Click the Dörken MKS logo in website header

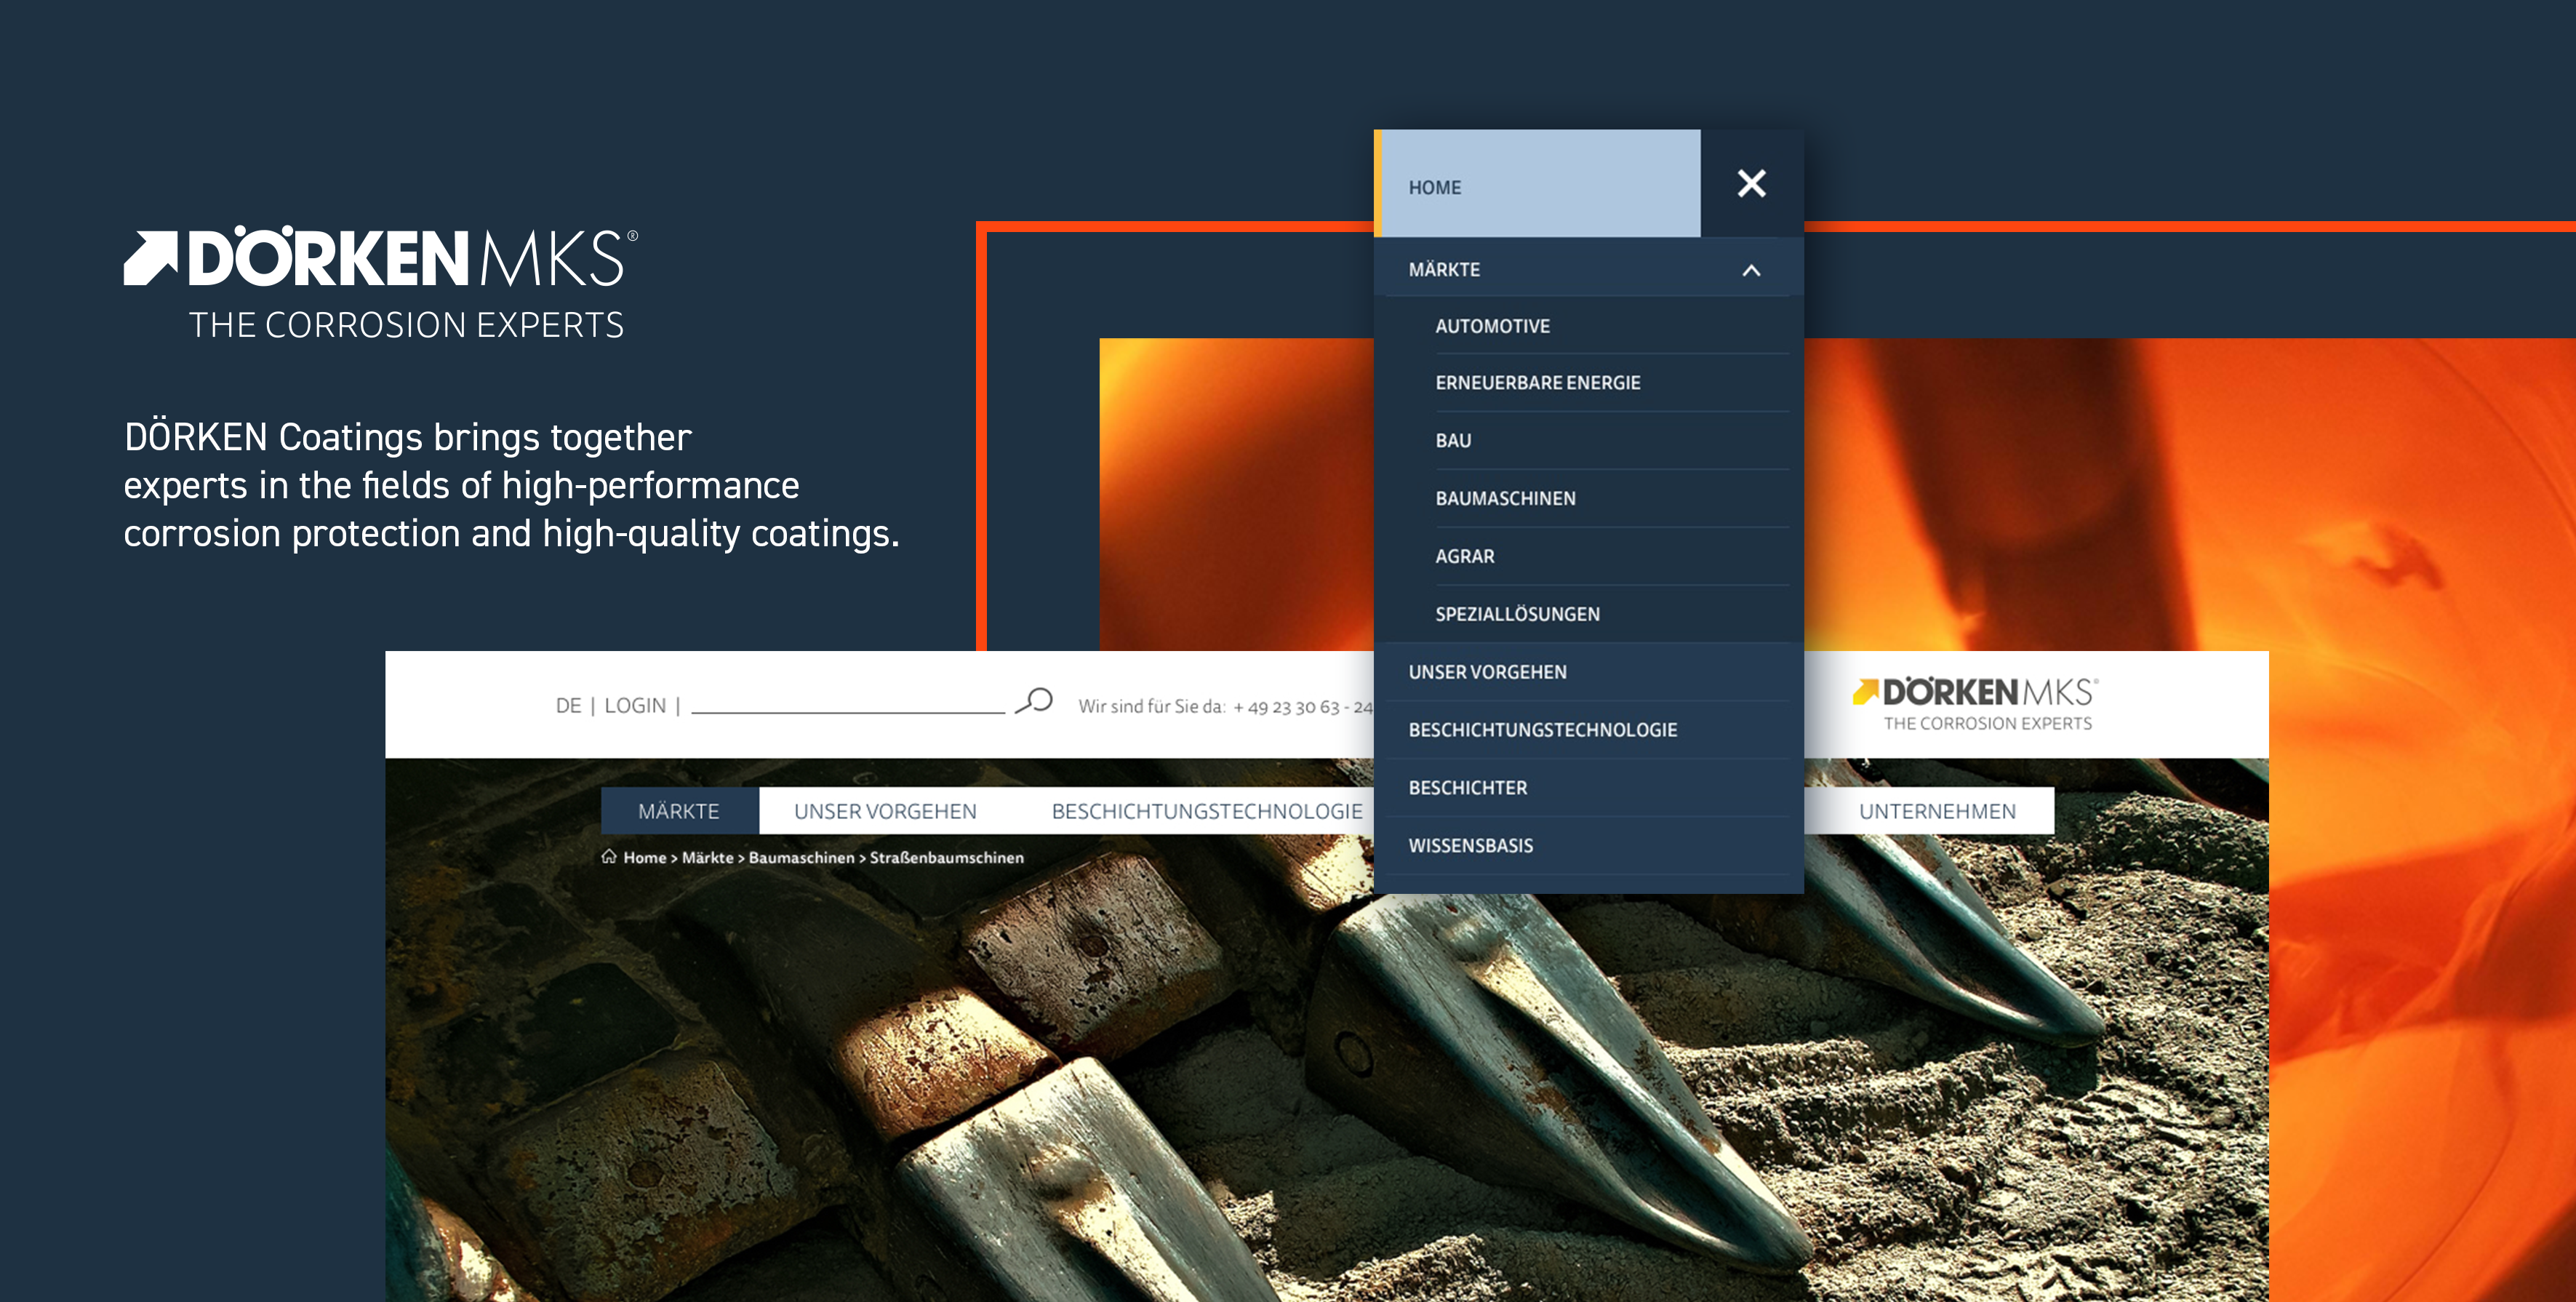click(1975, 704)
